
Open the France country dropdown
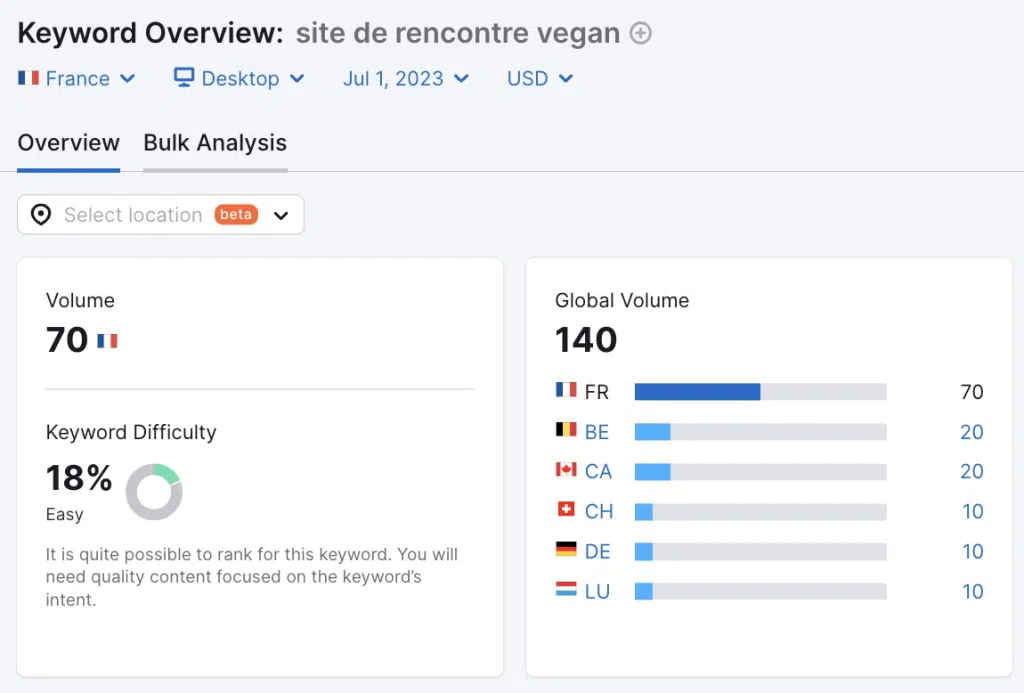click(x=76, y=78)
